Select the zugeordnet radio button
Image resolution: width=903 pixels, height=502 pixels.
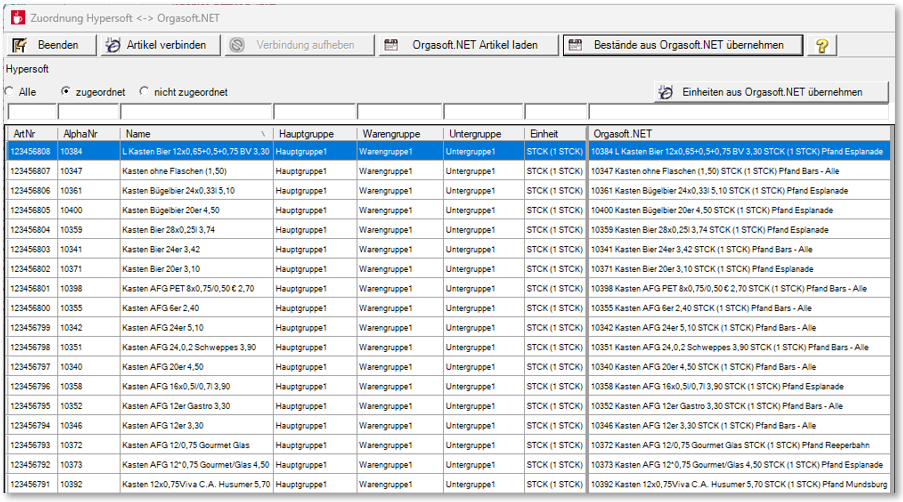(x=65, y=92)
